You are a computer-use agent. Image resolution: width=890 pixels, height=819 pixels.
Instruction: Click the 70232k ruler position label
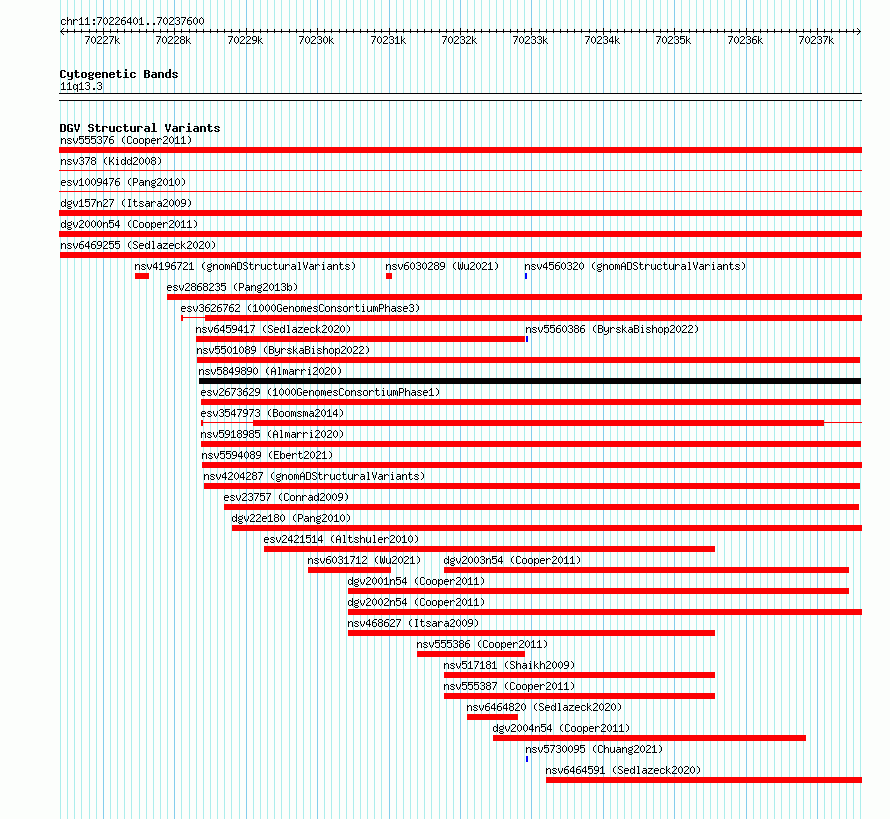coord(459,40)
